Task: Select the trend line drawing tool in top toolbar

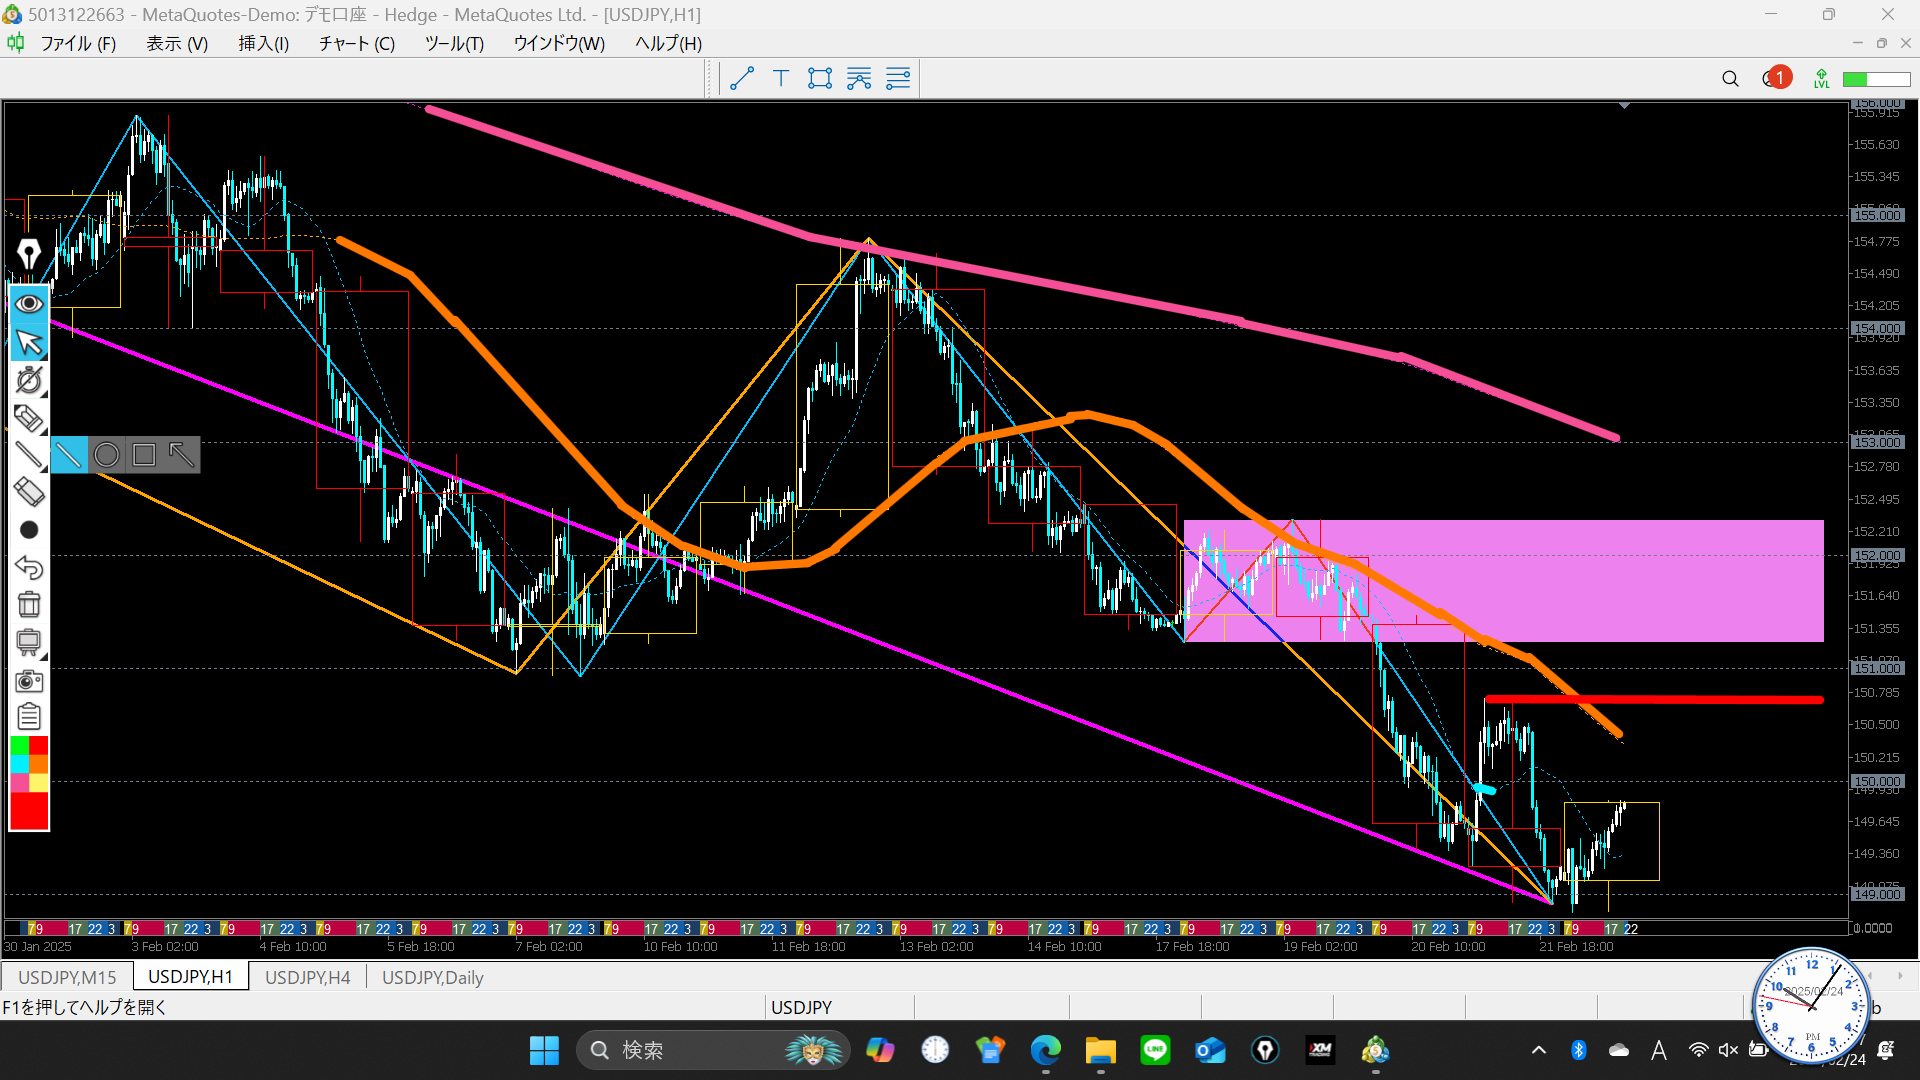Action: click(x=741, y=79)
